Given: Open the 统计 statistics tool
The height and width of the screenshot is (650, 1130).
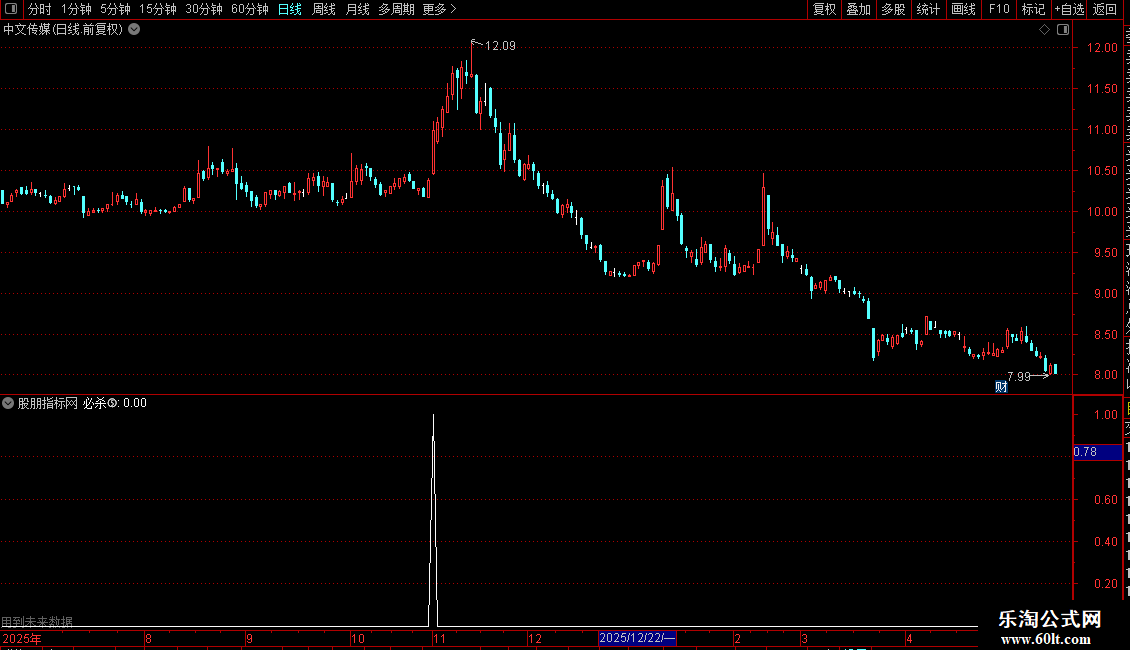Looking at the screenshot, I should pos(927,9).
